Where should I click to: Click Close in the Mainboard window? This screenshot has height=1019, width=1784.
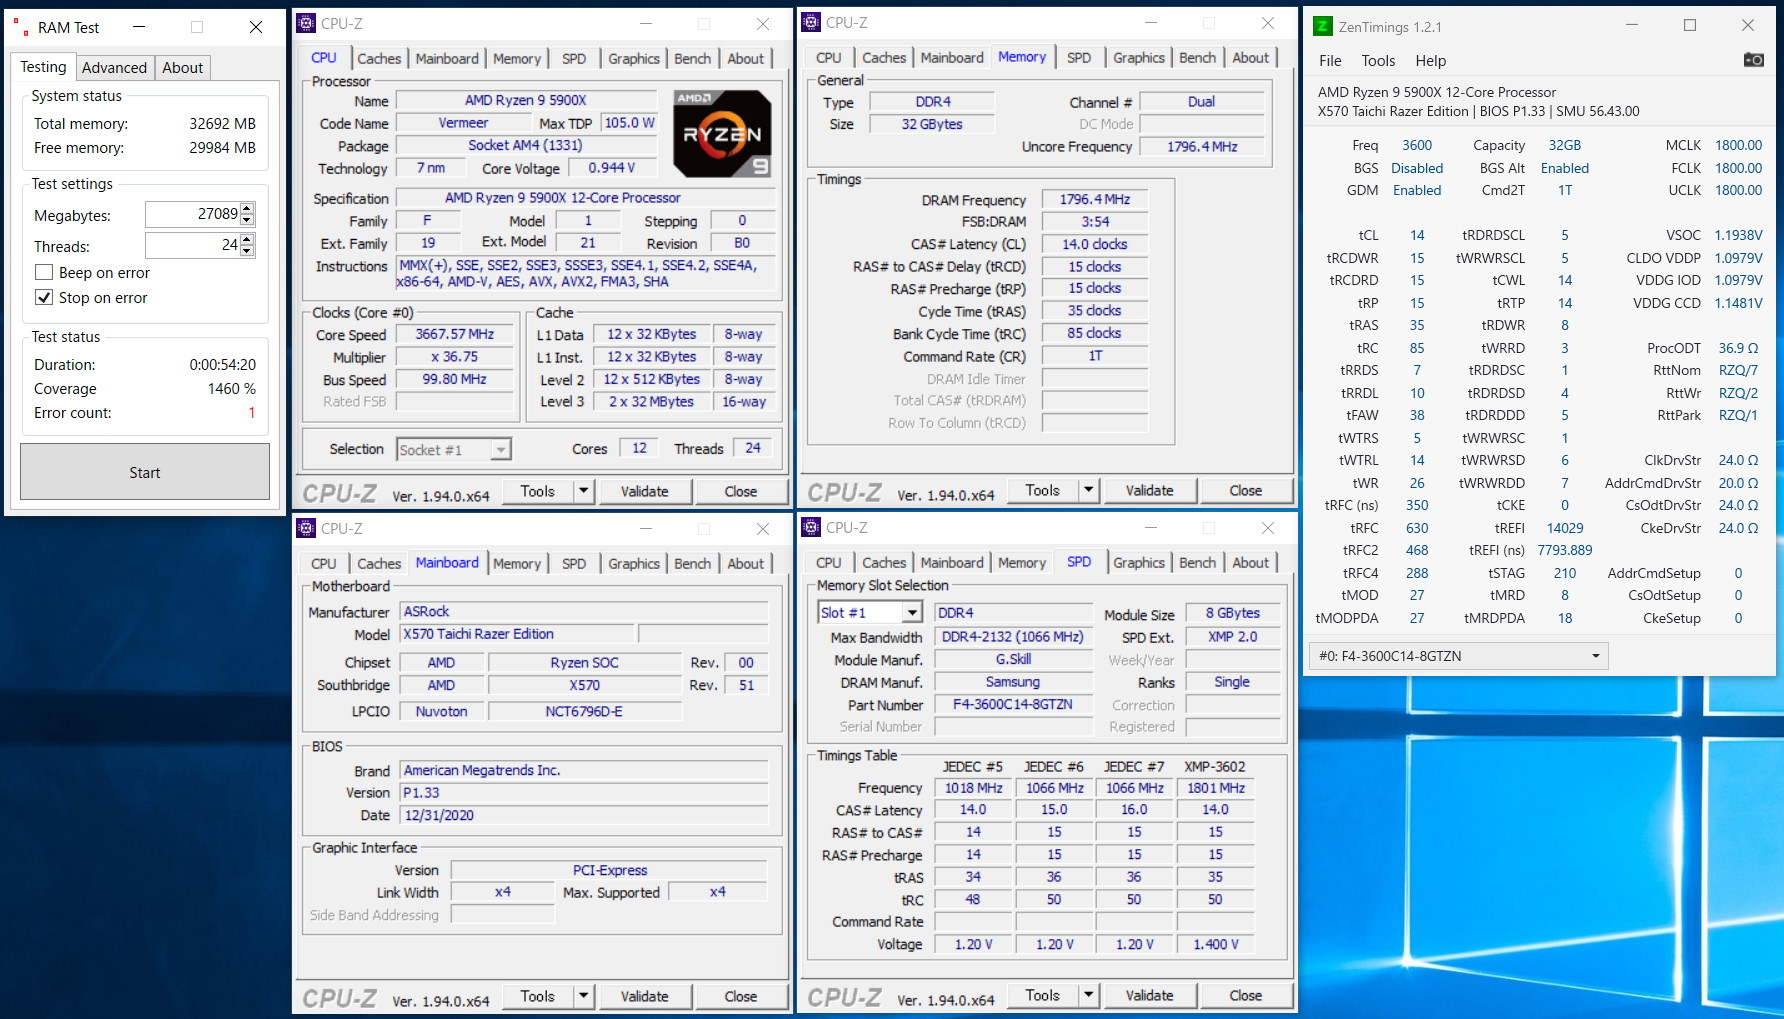coord(740,996)
